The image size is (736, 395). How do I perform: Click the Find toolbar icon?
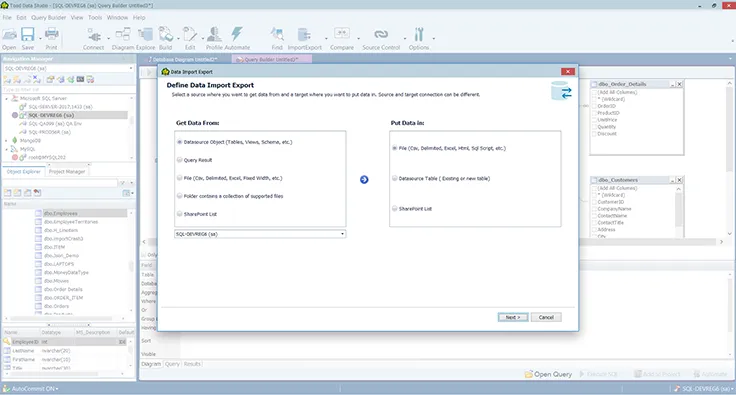tap(277, 35)
